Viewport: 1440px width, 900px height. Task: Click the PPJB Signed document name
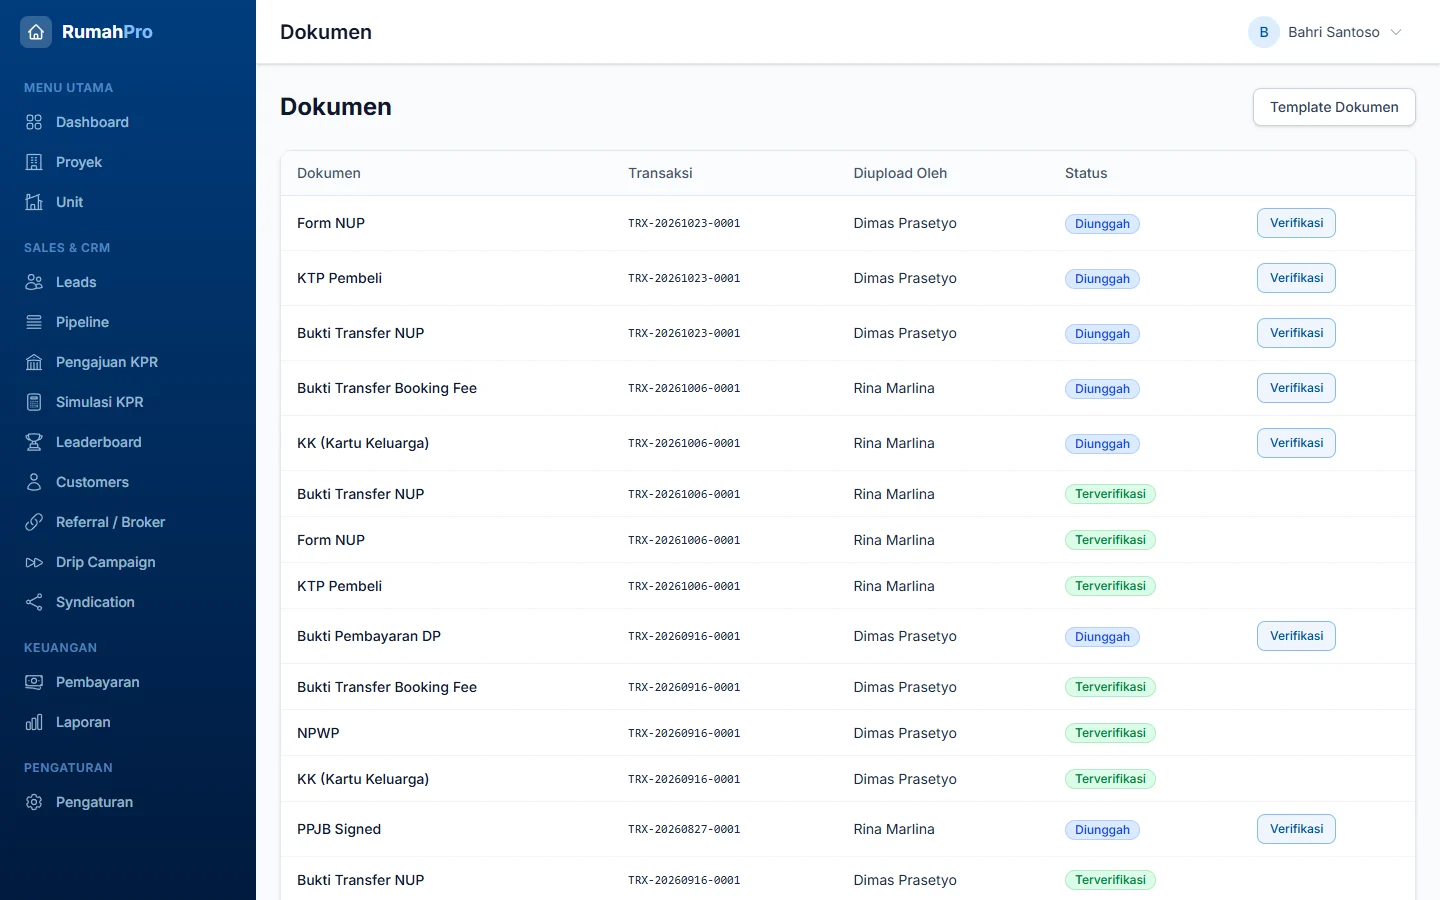339,829
